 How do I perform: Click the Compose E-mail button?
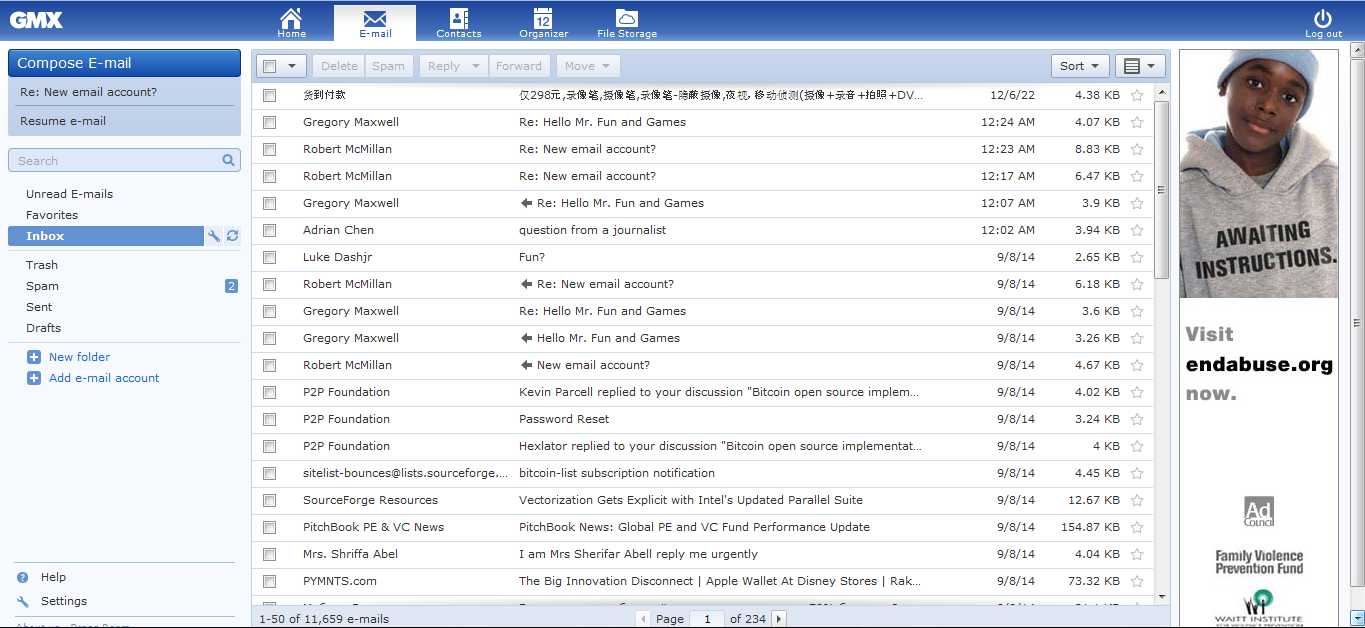124,63
